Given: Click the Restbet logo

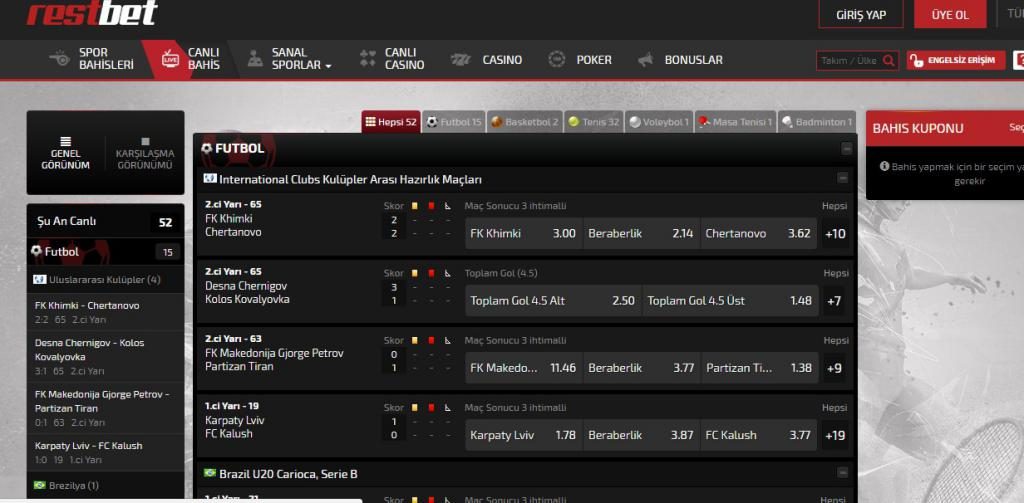Looking at the screenshot, I should click(92, 12).
